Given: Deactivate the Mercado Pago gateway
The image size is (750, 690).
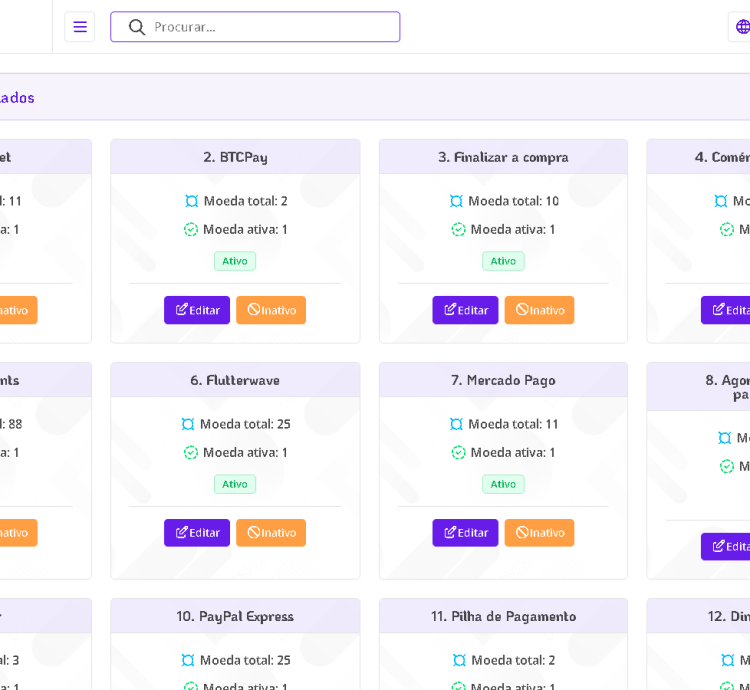Looking at the screenshot, I should 539,533.
